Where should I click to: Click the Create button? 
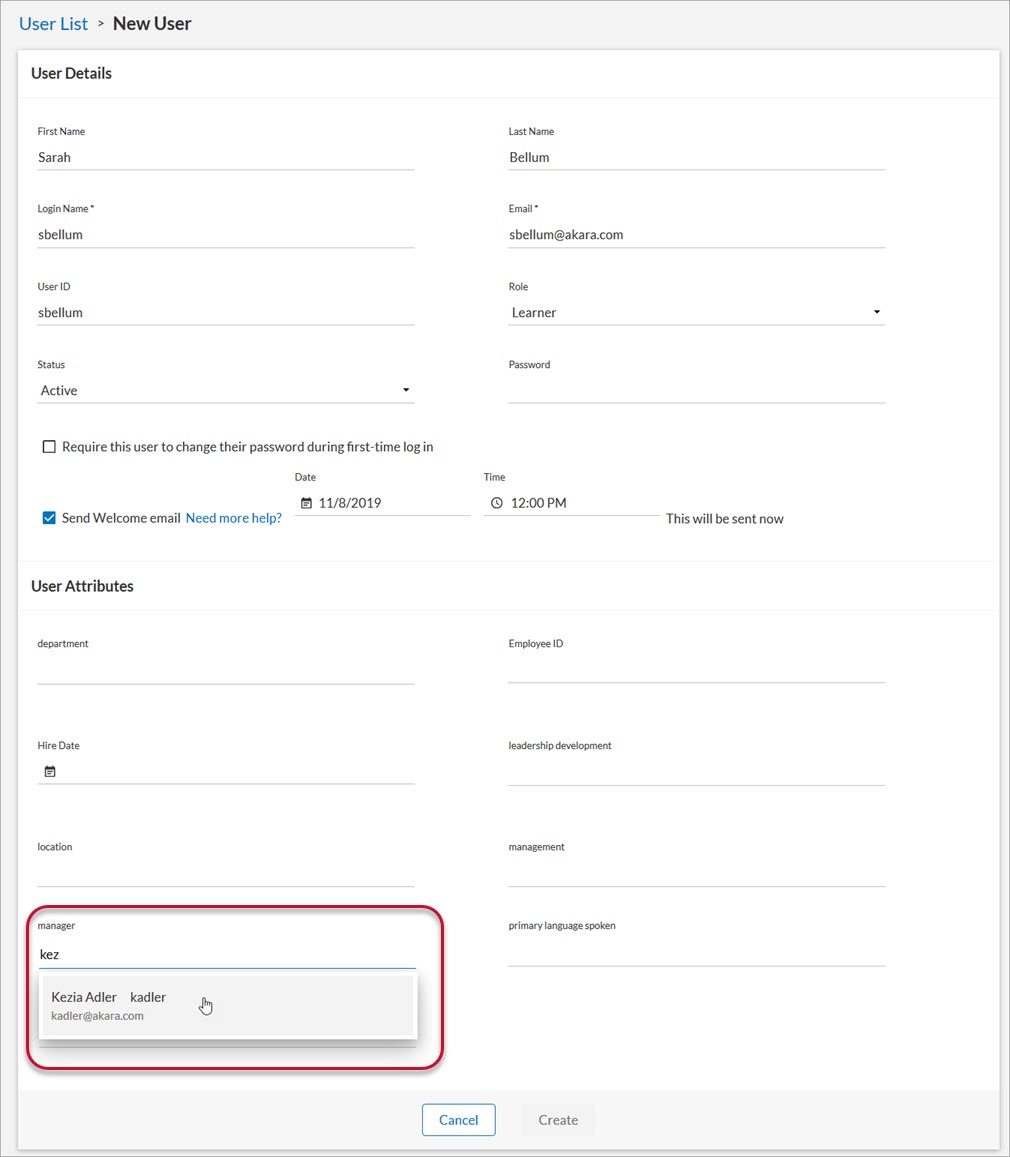[558, 1120]
